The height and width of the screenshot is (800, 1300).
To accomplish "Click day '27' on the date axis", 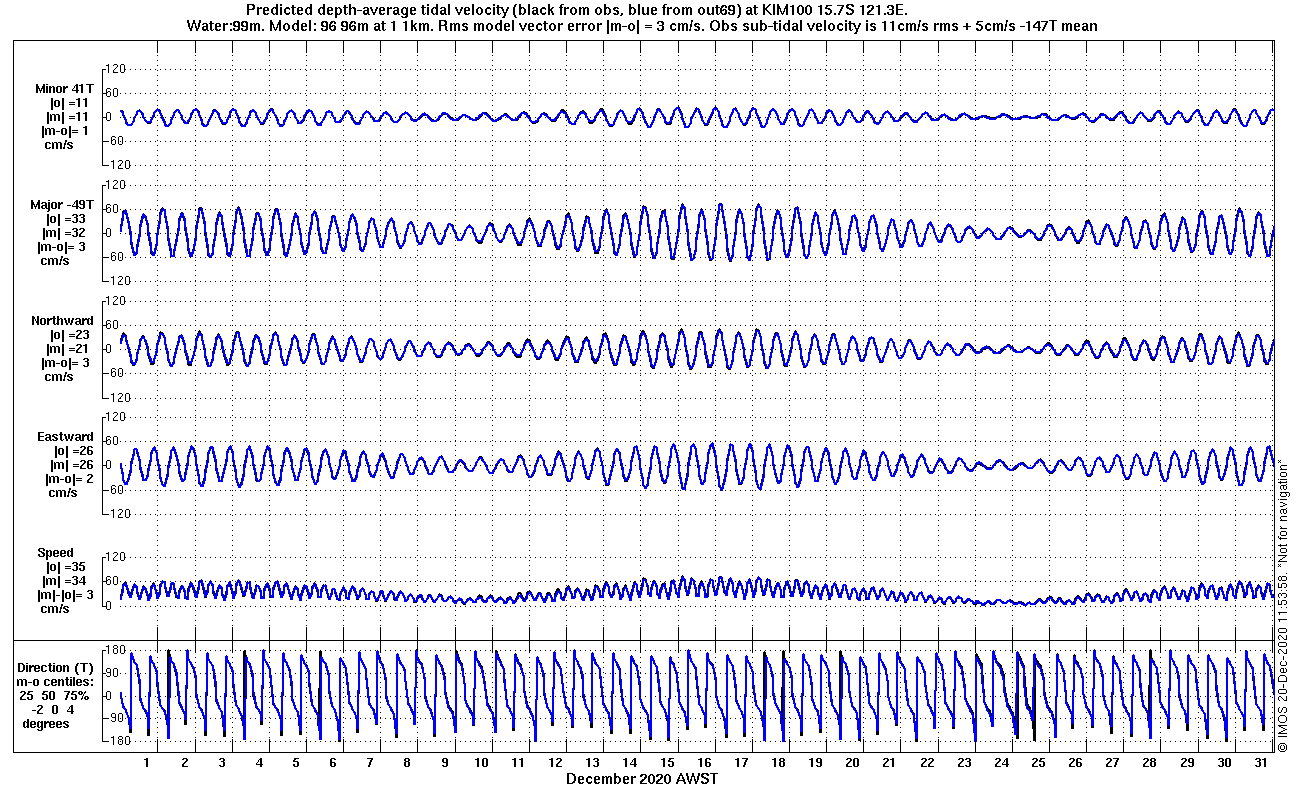I will (x=1112, y=763).
